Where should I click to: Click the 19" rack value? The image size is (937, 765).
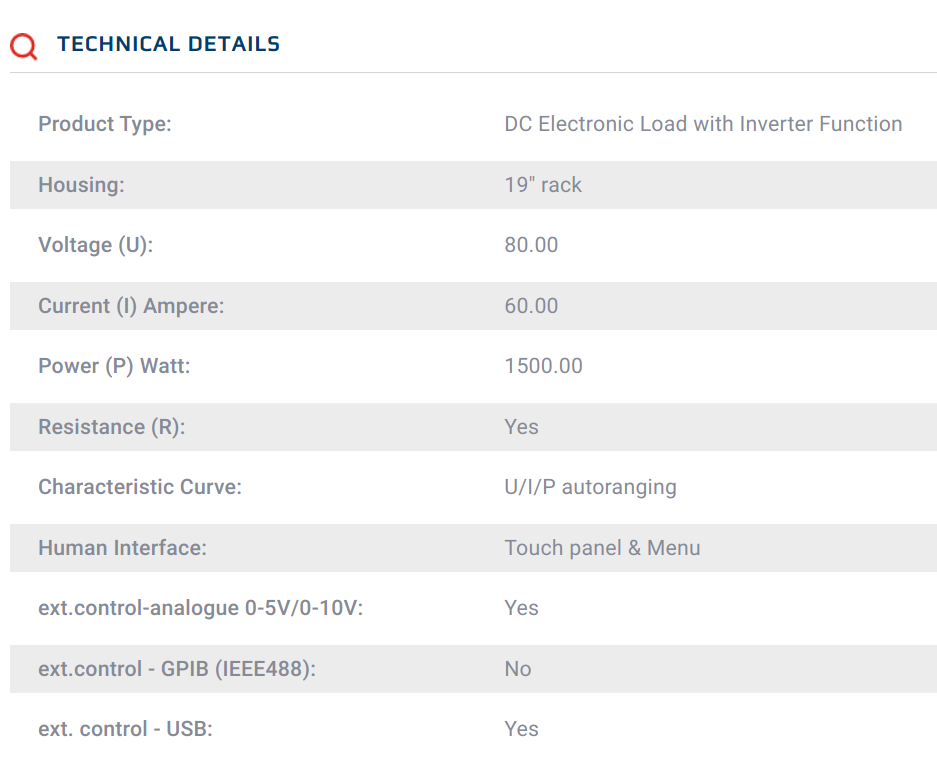click(543, 185)
